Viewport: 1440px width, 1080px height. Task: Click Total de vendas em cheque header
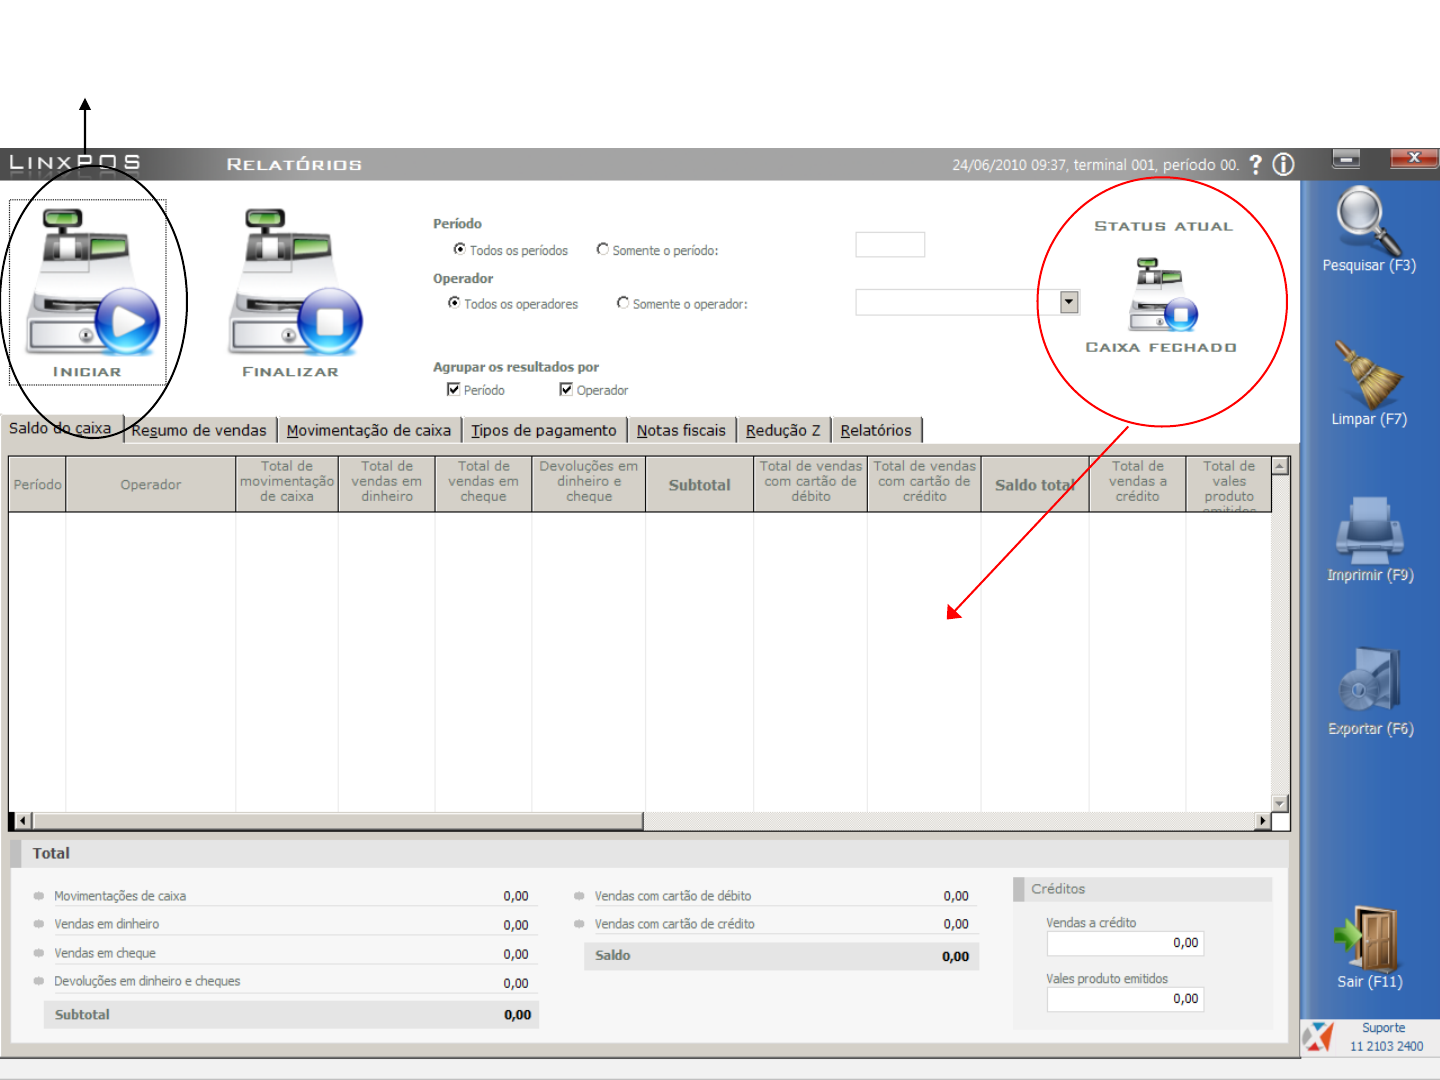pyautogui.click(x=484, y=485)
